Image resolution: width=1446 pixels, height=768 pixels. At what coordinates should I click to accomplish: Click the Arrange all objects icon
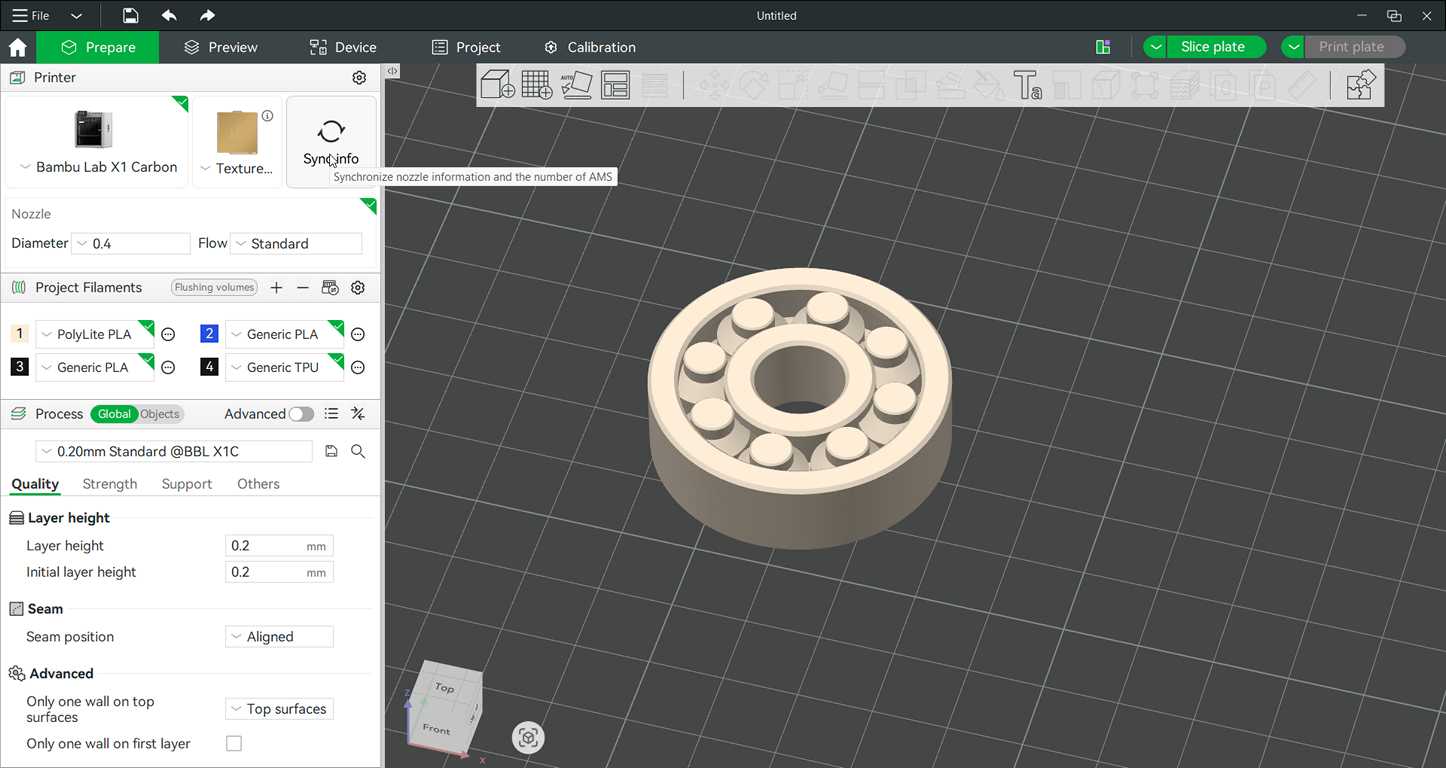pyautogui.click(x=615, y=84)
